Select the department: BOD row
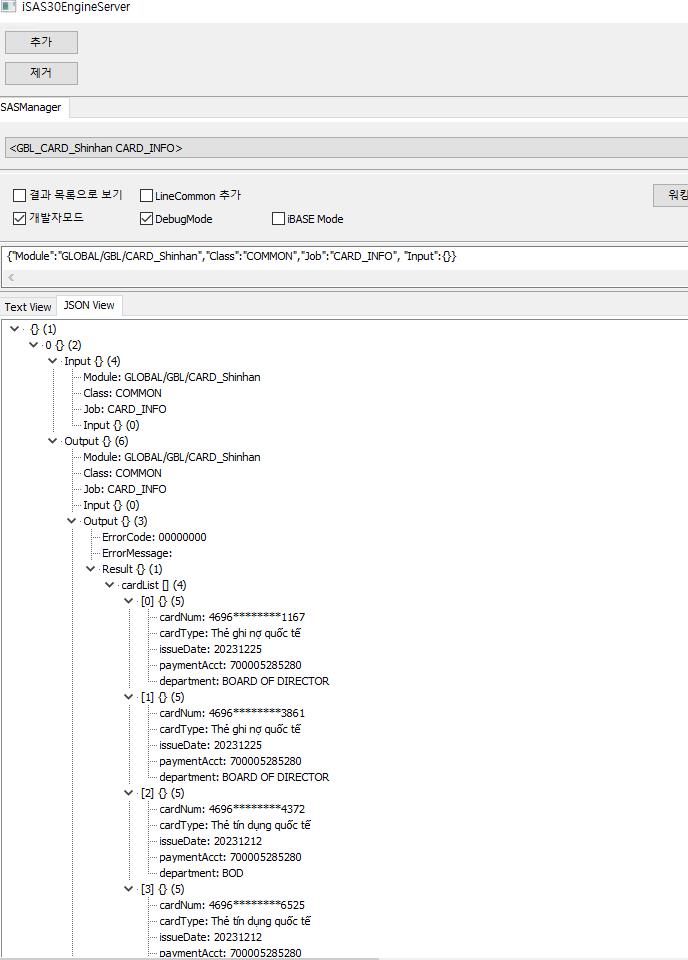688x960 pixels. pos(201,873)
